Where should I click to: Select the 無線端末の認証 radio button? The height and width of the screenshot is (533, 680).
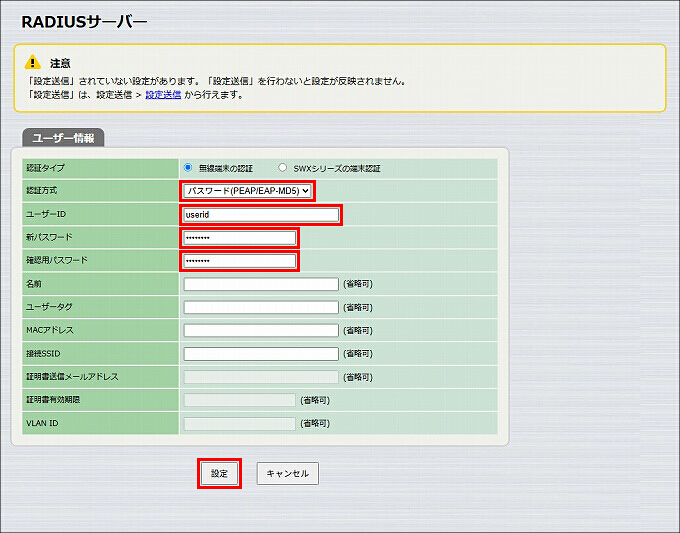(x=188, y=167)
